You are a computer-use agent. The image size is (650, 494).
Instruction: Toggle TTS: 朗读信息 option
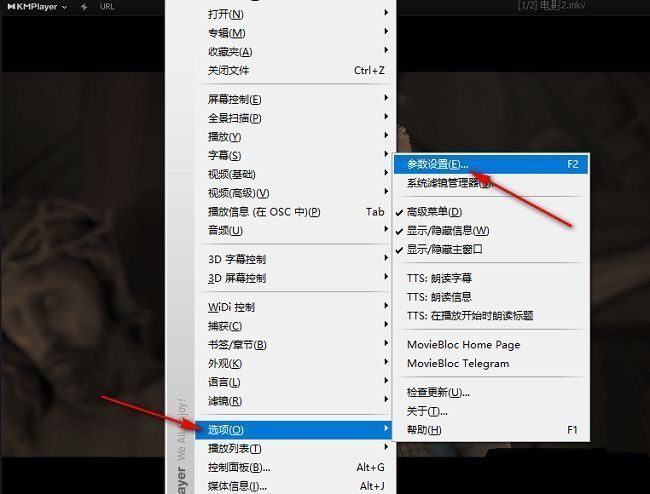[x=491, y=297]
